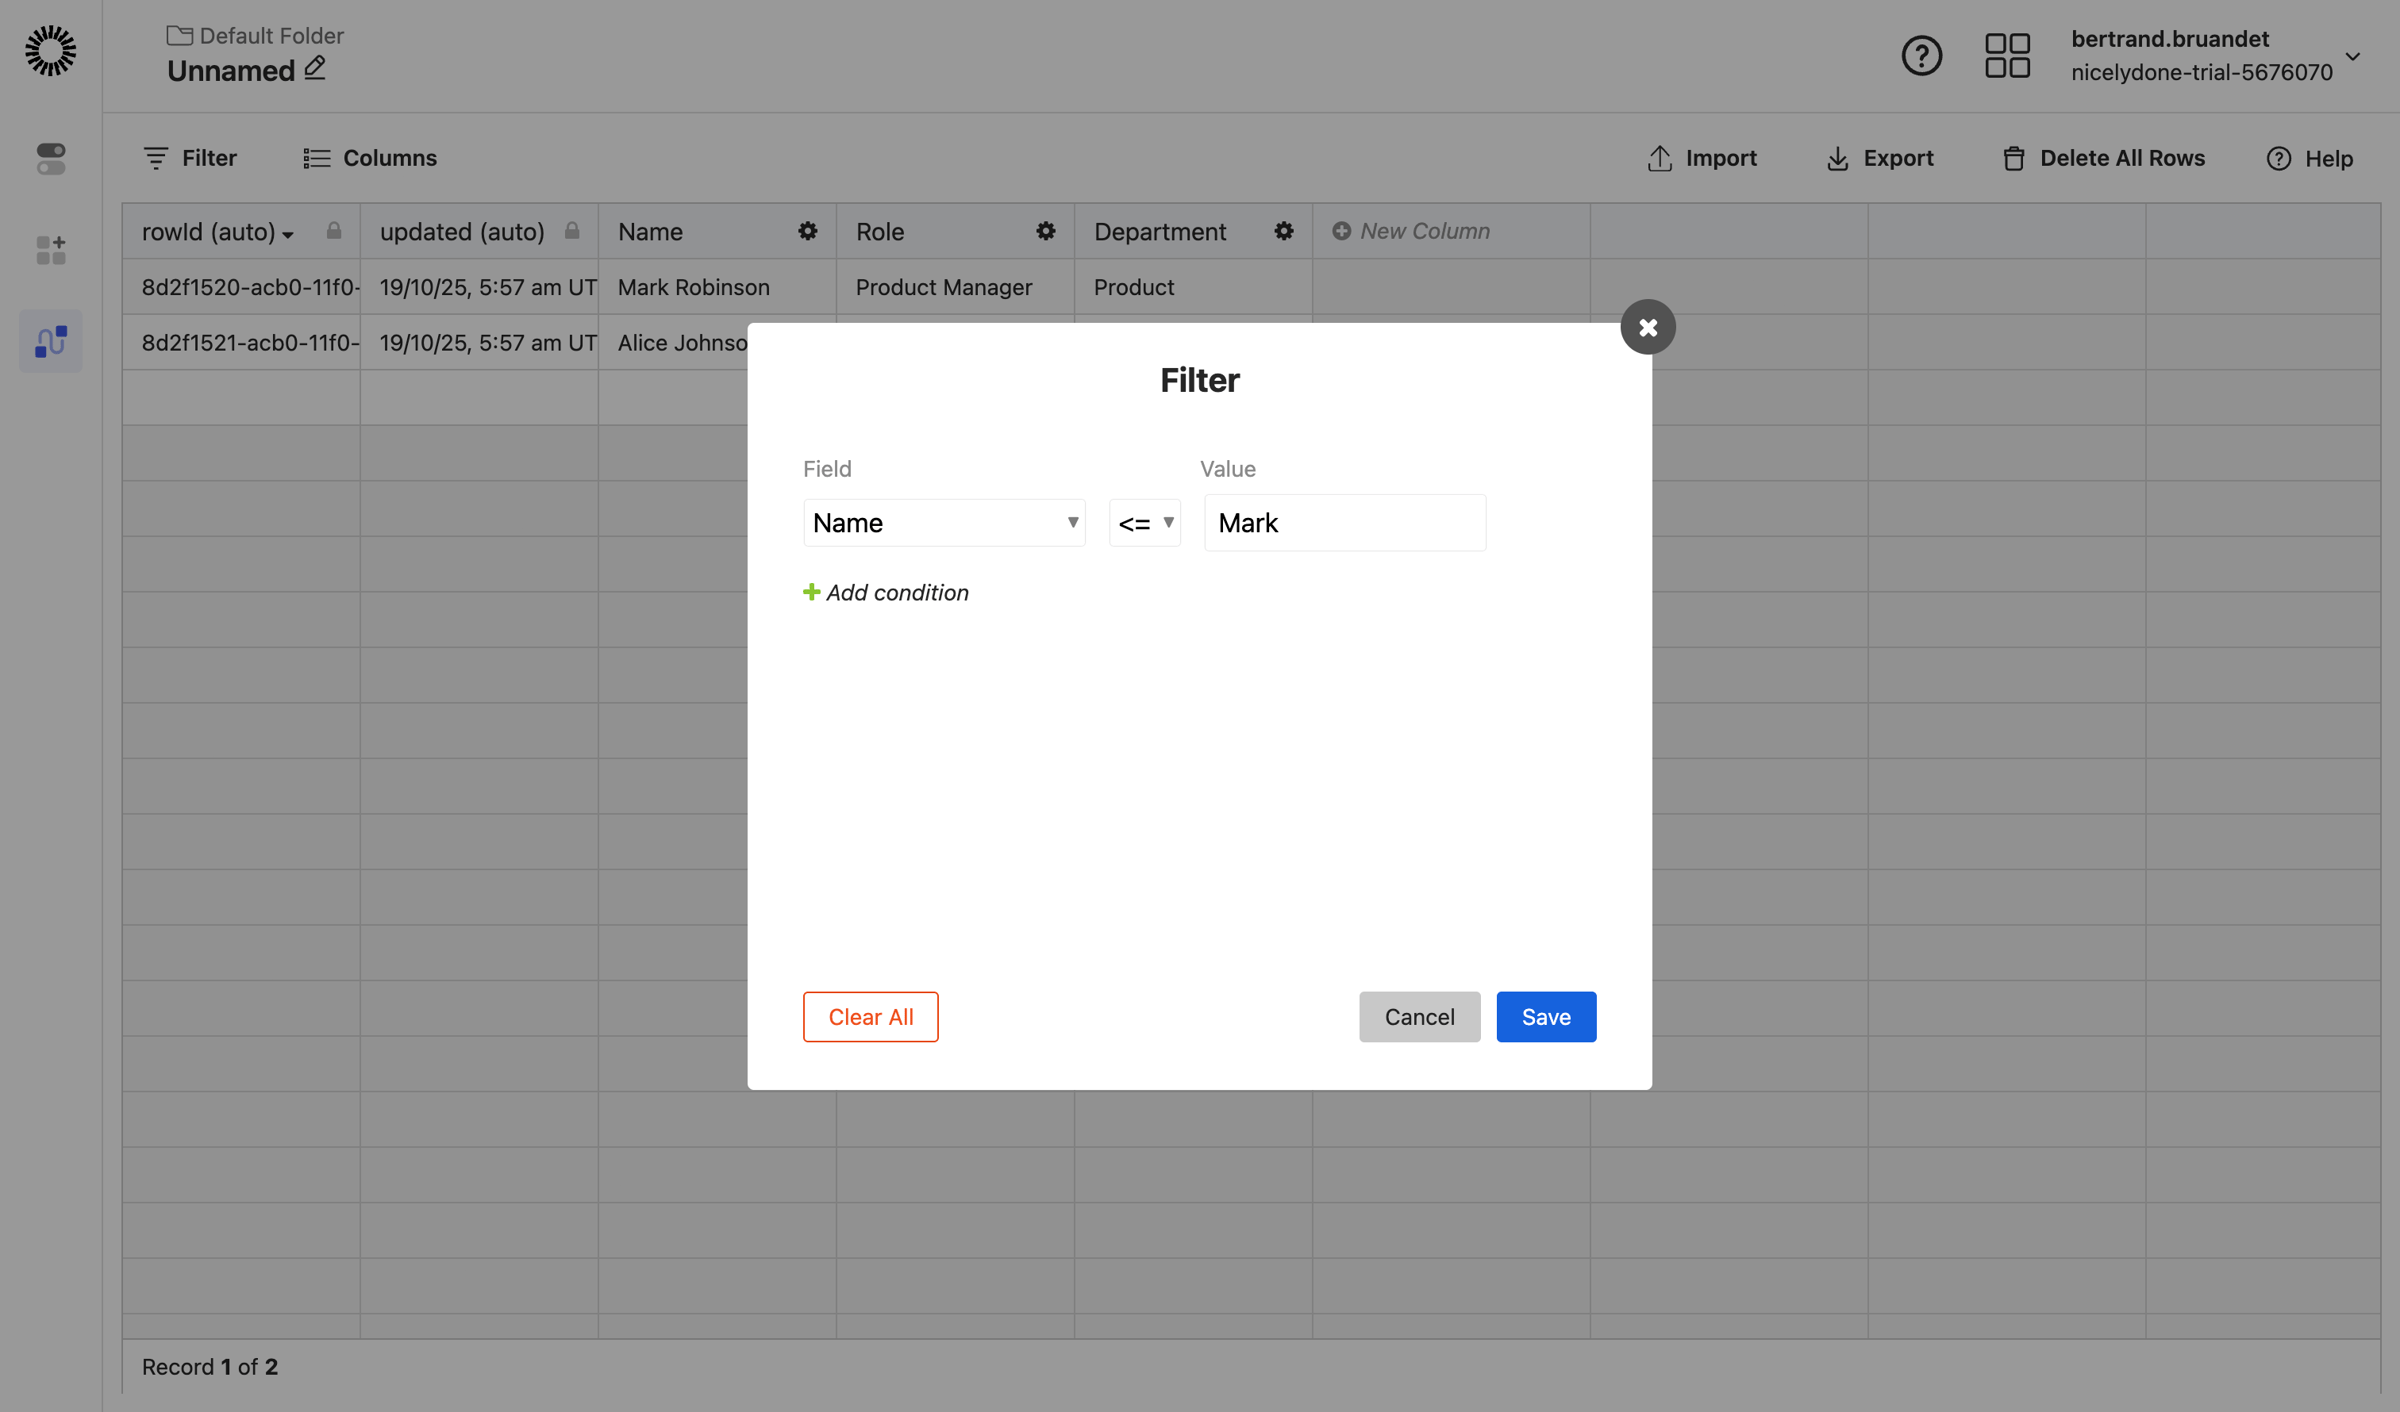Open the question mark help icon in header

[x=1921, y=55]
